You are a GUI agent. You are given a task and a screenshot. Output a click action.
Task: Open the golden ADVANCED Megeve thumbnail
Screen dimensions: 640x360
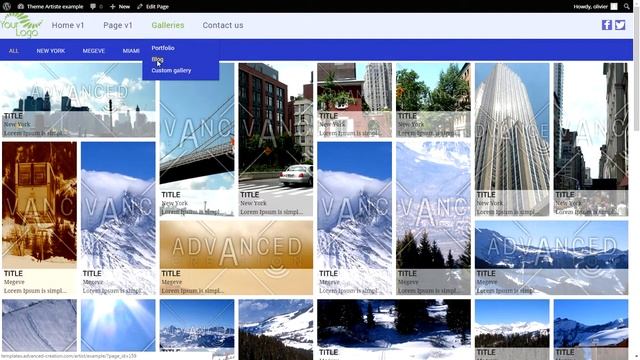236,258
